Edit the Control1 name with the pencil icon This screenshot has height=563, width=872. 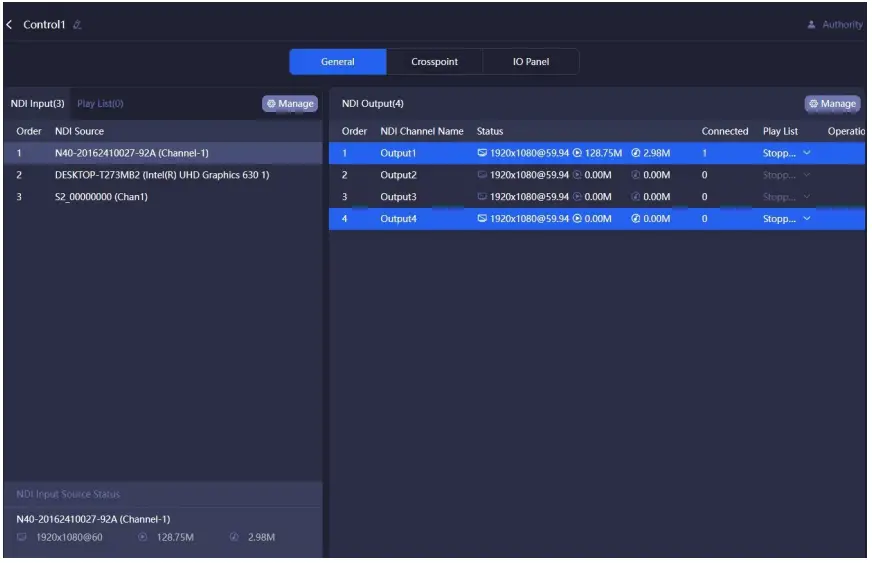pyautogui.click(x=77, y=24)
